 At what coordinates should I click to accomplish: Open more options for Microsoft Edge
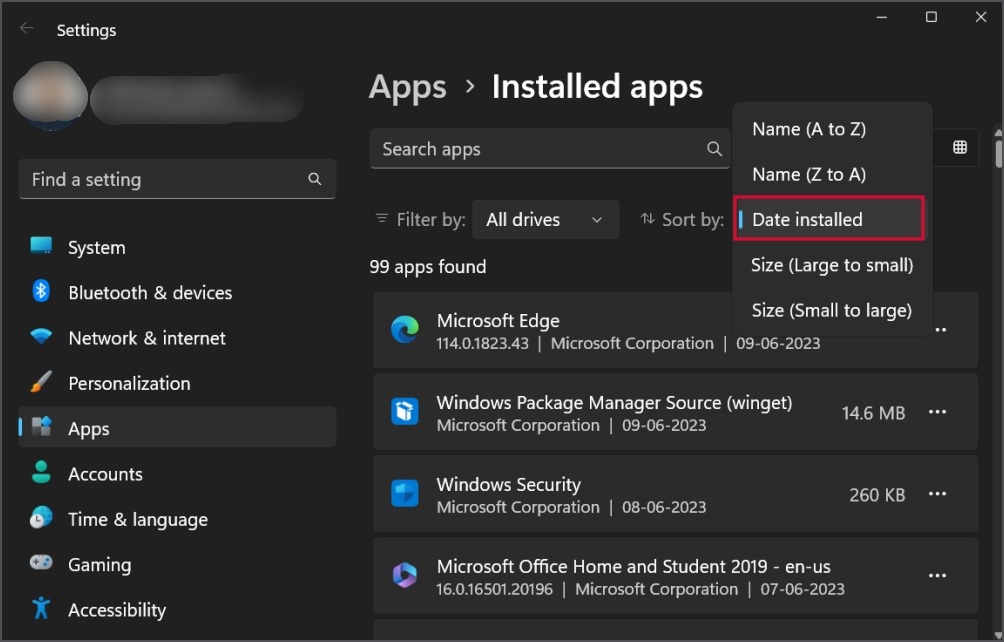point(940,330)
